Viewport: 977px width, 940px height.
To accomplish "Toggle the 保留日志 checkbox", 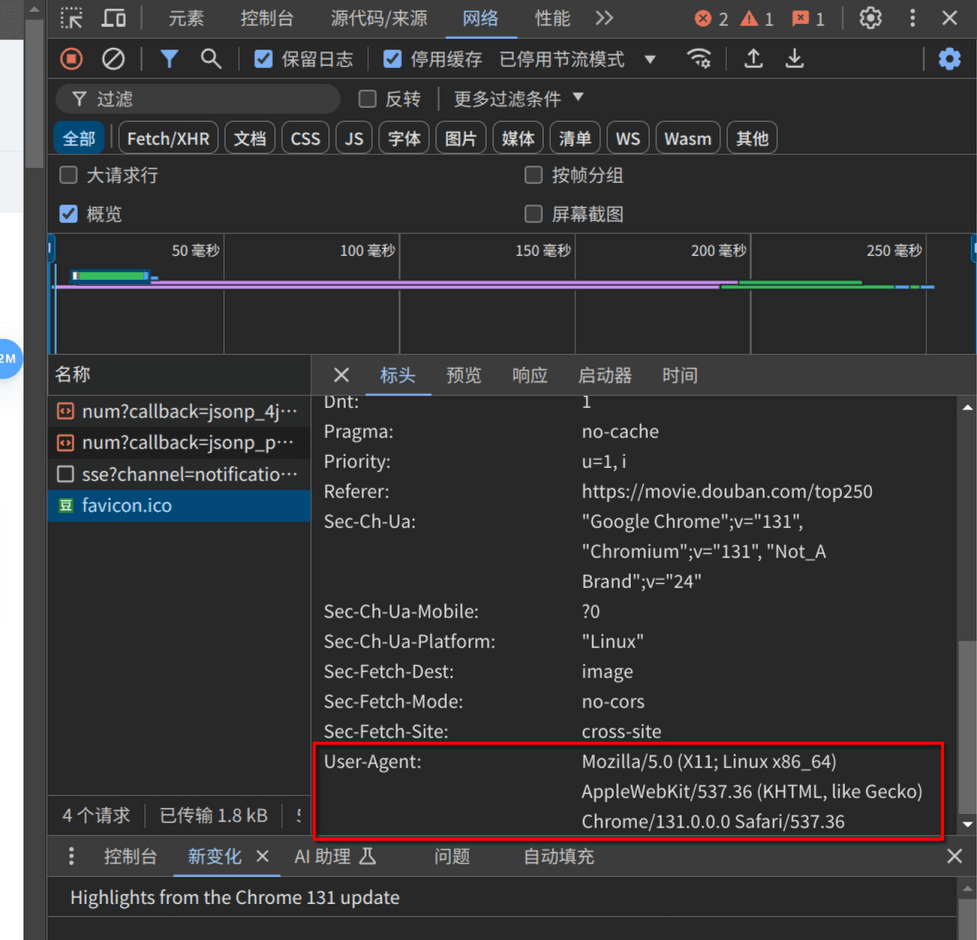I will pos(264,59).
